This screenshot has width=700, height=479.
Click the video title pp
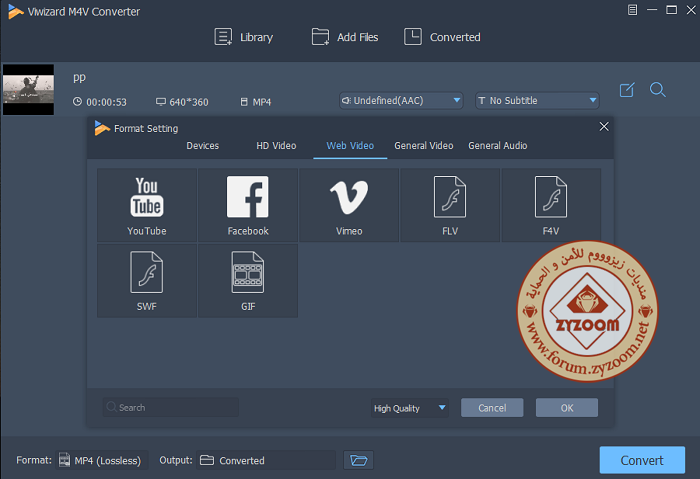tap(79, 78)
